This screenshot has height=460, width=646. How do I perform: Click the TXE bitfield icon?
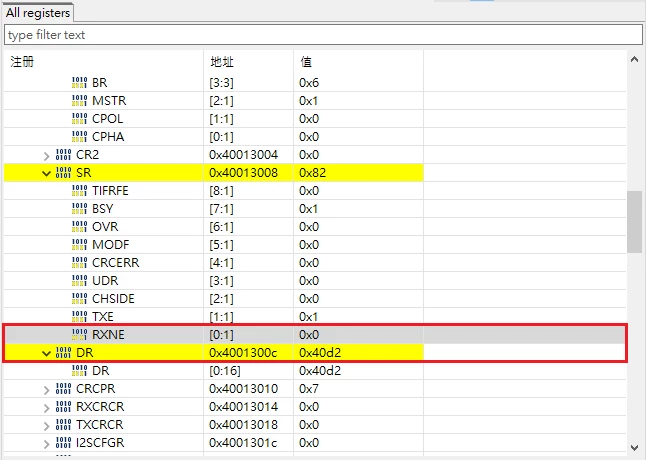[x=80, y=316]
